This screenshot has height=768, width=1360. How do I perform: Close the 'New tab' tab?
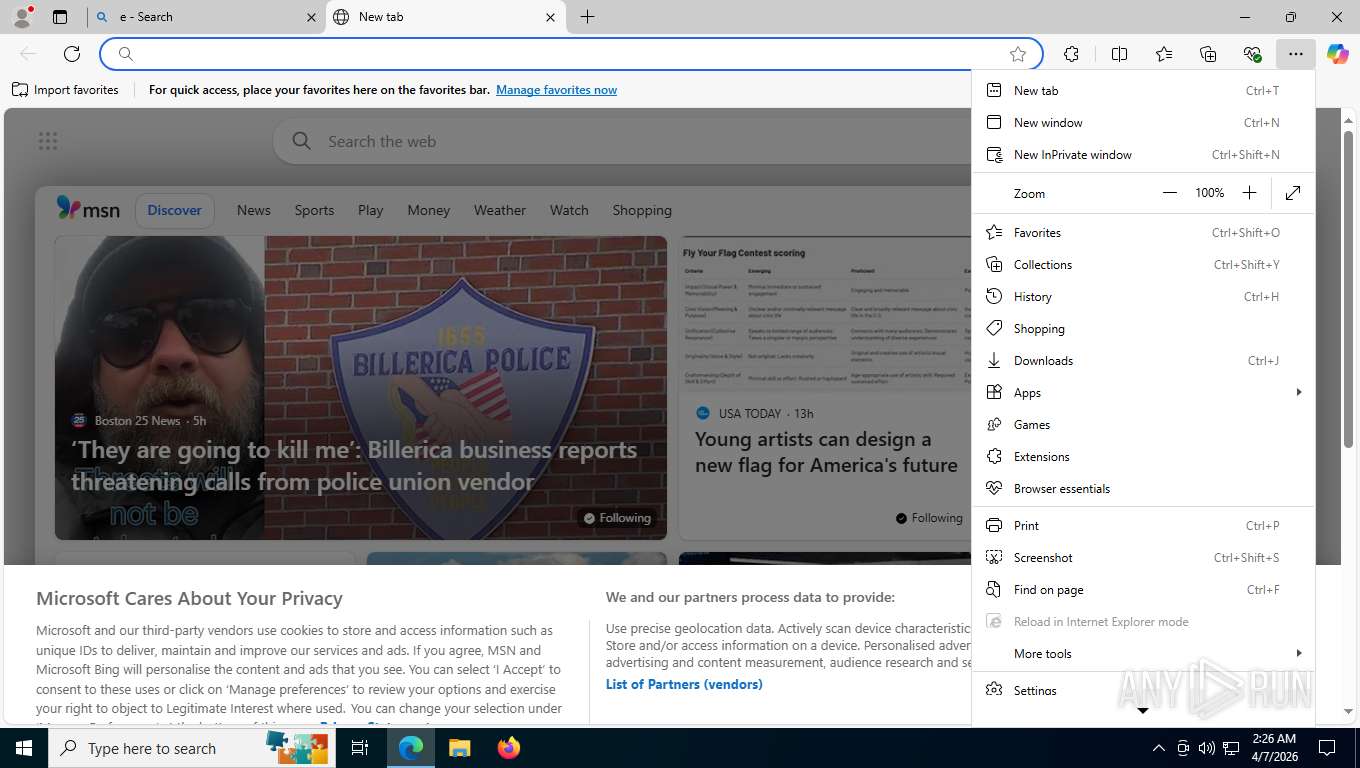point(551,17)
